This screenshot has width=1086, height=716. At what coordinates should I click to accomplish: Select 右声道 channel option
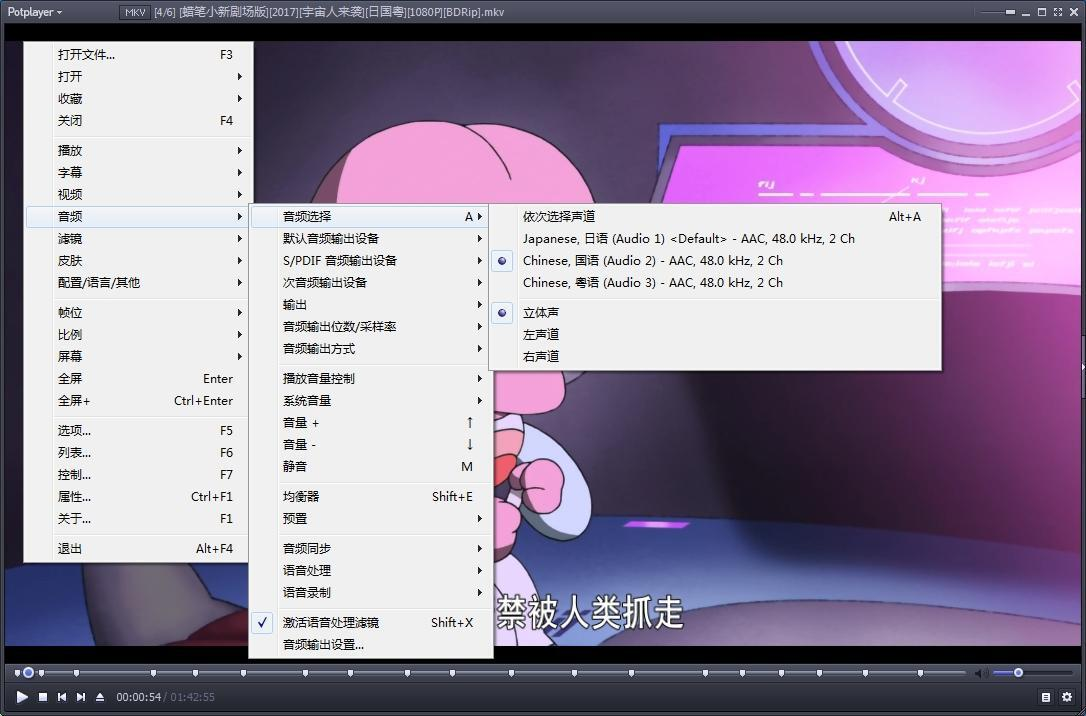(541, 356)
